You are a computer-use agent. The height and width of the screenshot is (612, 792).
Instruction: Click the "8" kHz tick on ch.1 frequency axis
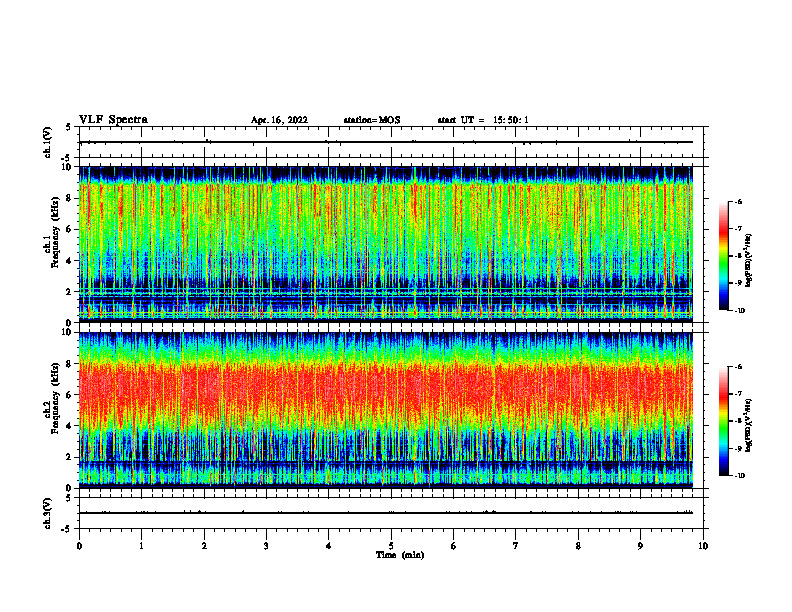(69, 198)
